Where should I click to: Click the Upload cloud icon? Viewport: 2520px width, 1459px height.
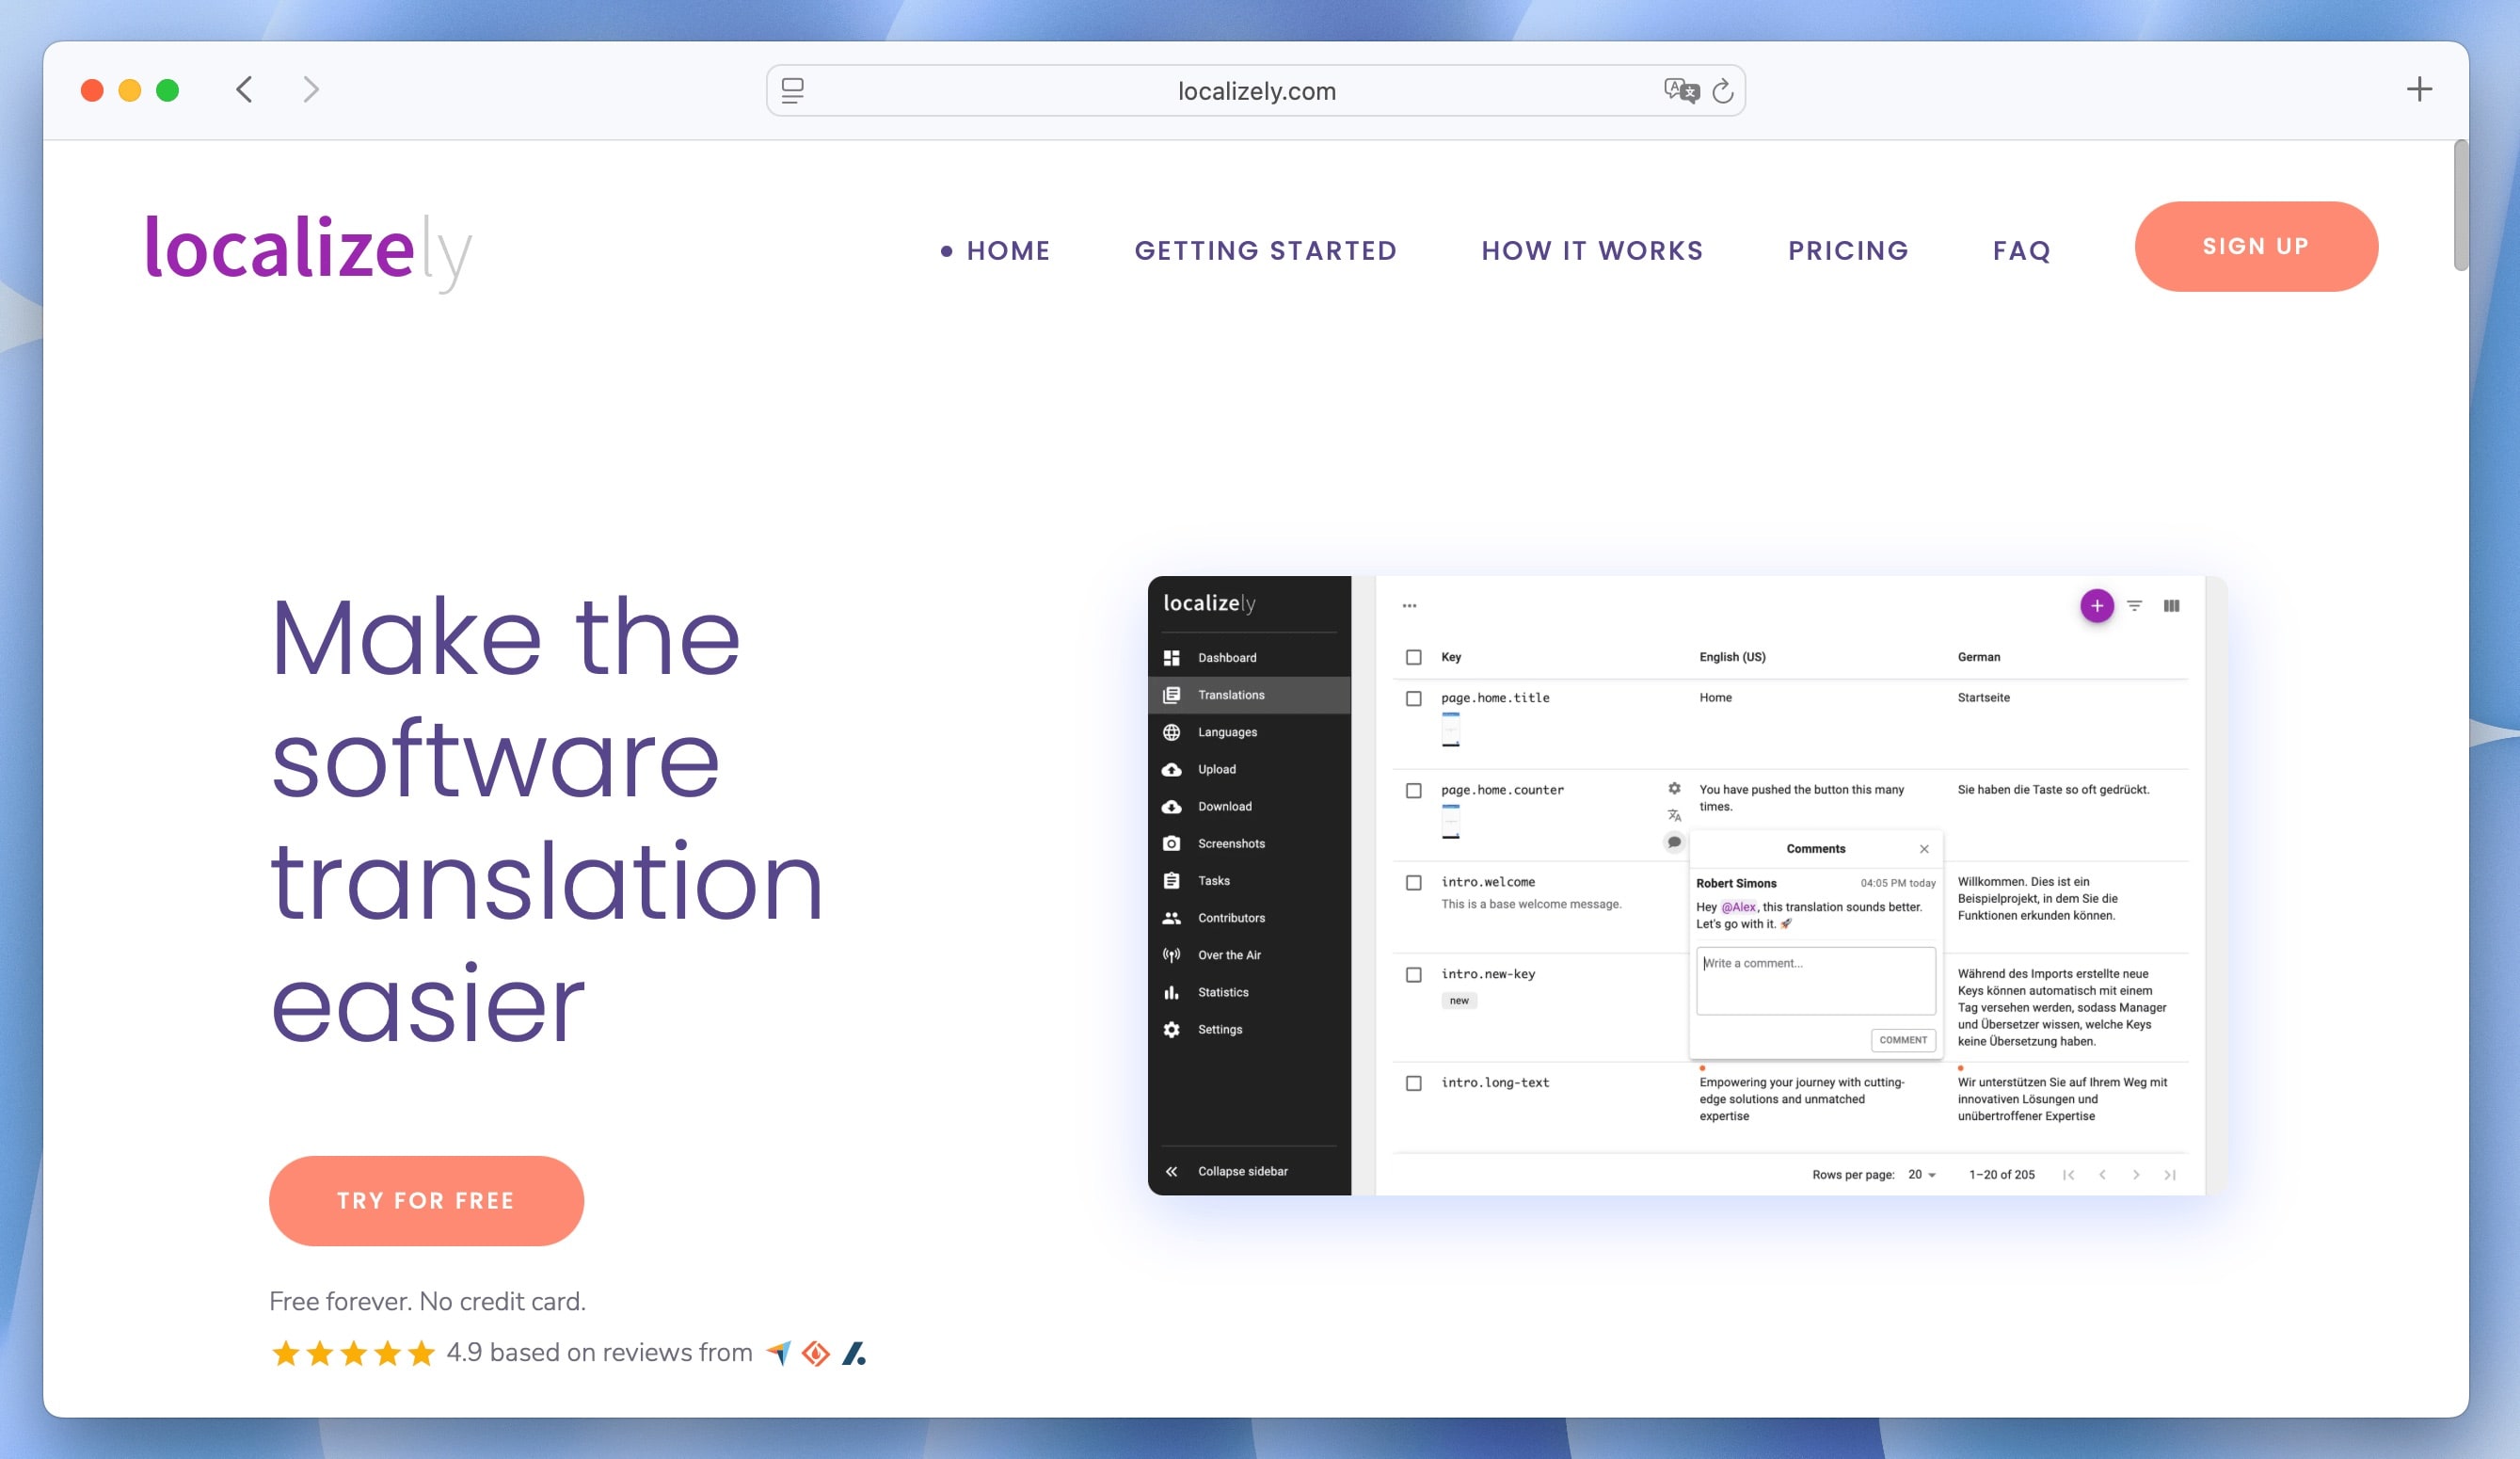(1171, 769)
